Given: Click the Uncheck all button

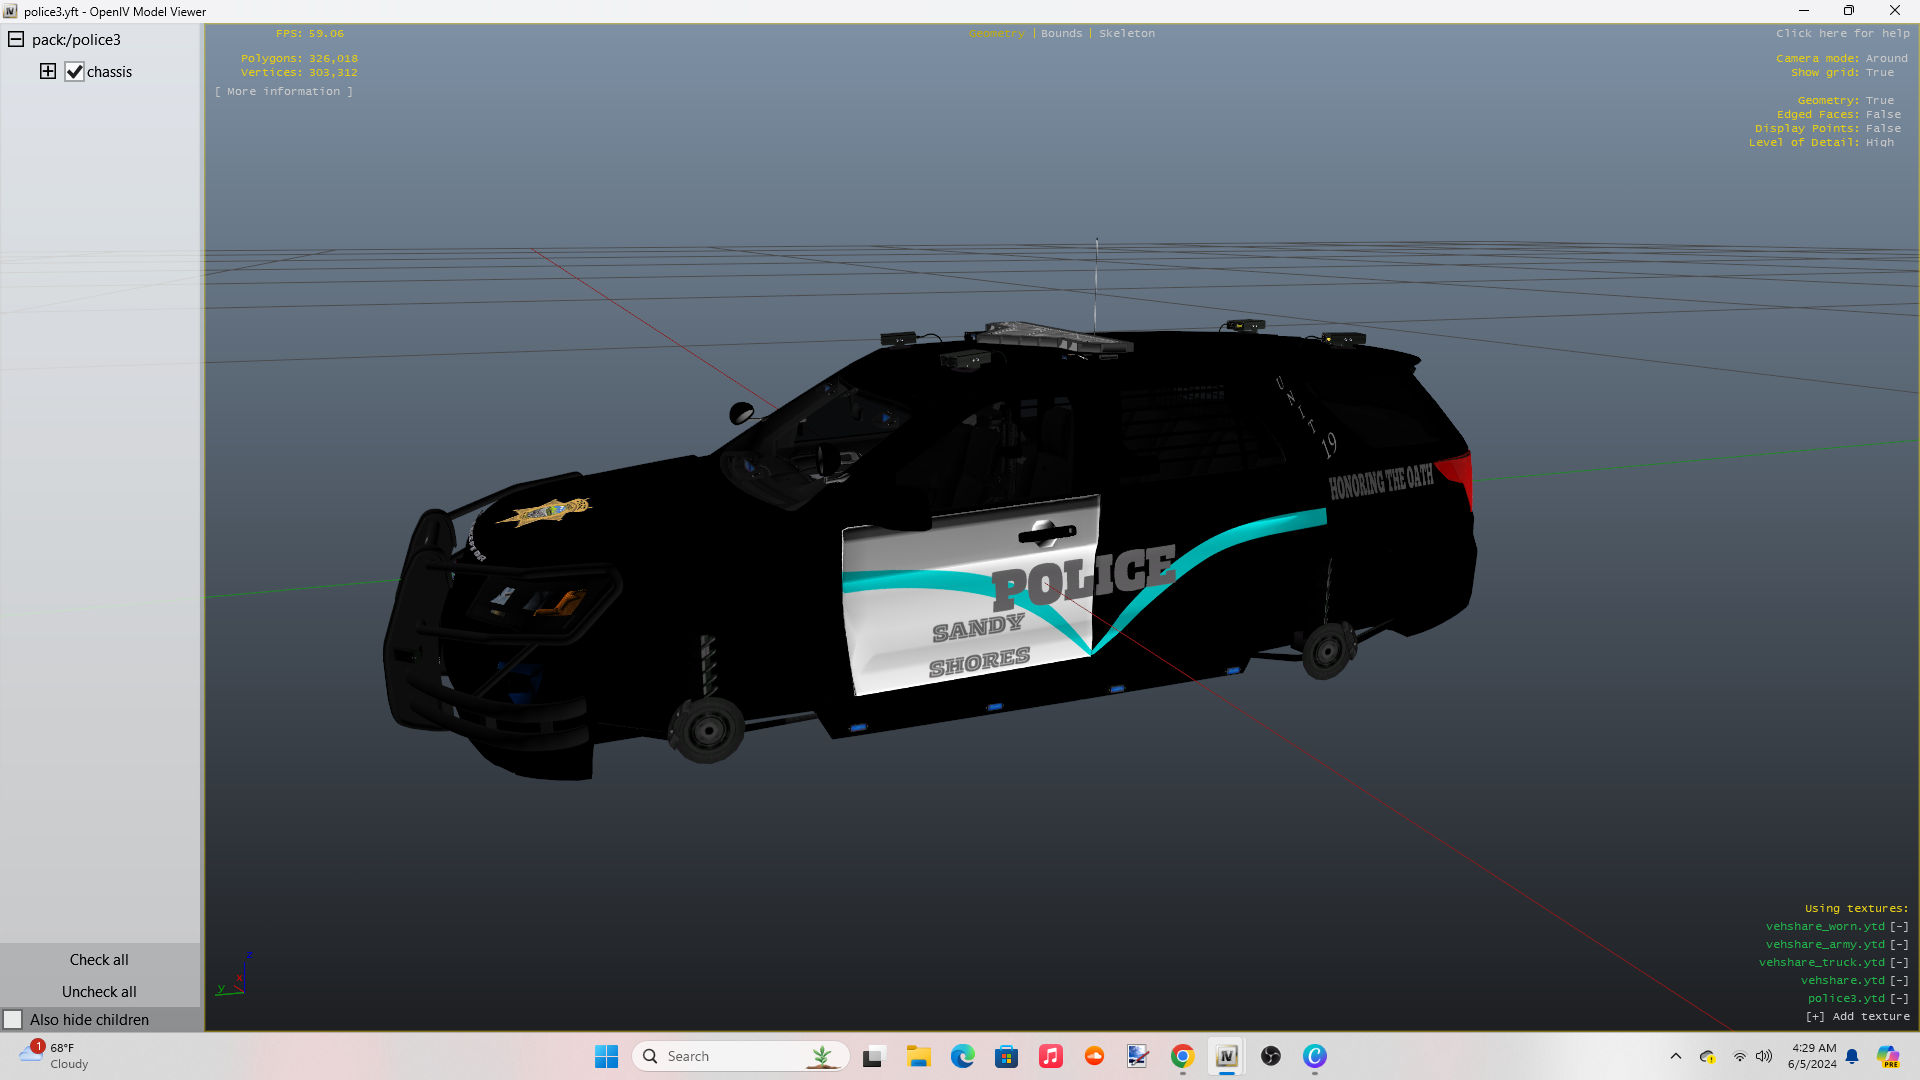Looking at the screenshot, I should point(99,992).
